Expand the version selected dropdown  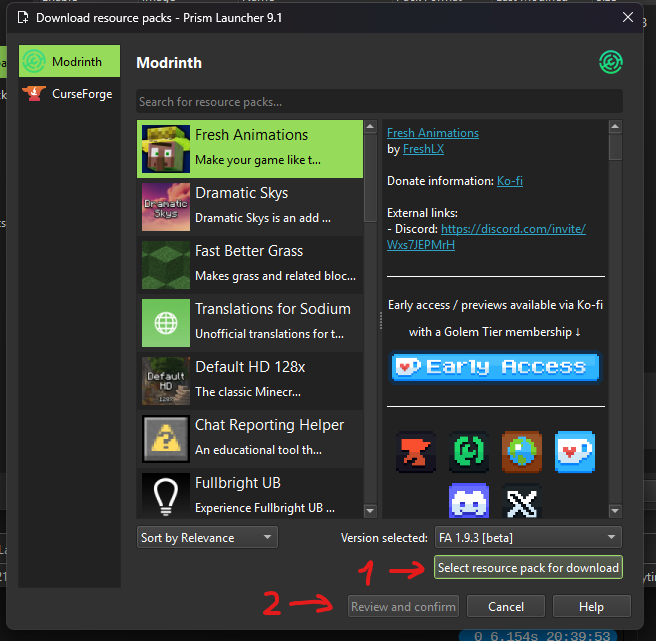point(527,538)
